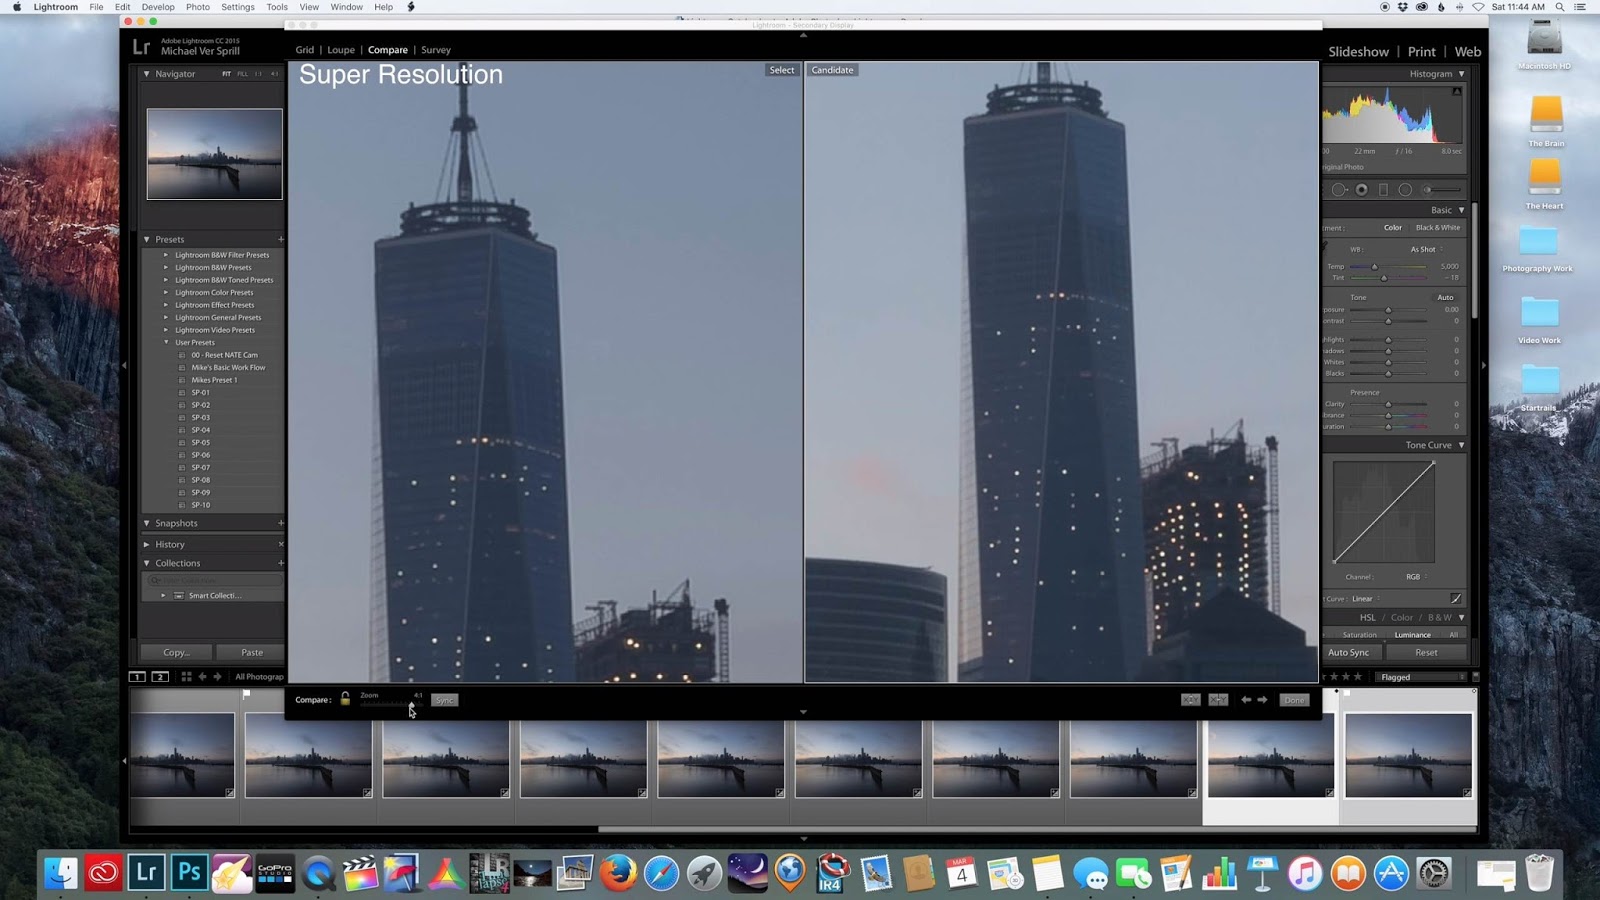The image size is (1600, 900).
Task: Toggle second window display 2
Action: 160,677
